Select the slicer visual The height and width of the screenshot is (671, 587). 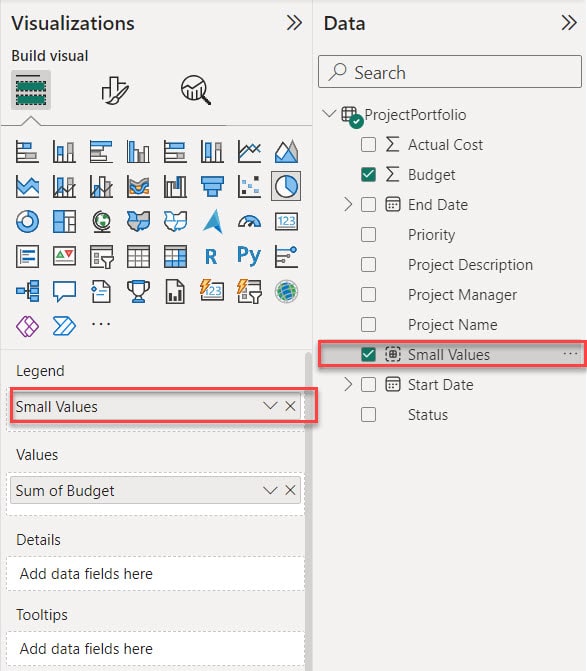coord(101,256)
